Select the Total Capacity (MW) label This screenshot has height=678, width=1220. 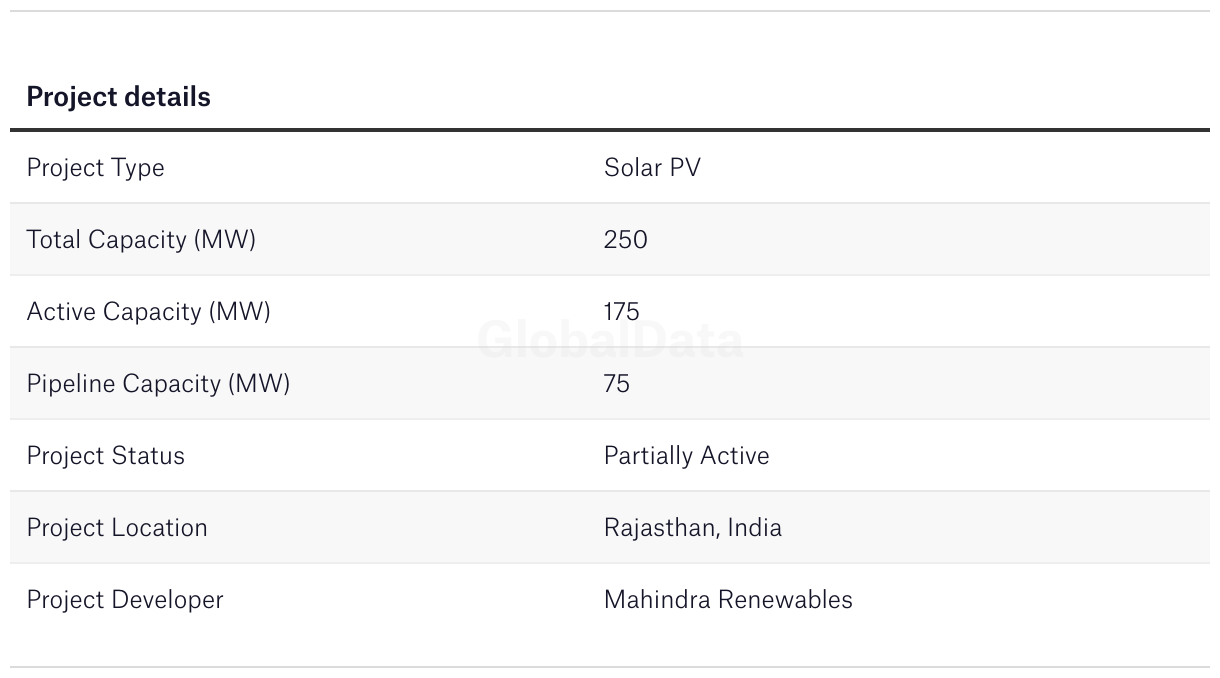(x=141, y=240)
